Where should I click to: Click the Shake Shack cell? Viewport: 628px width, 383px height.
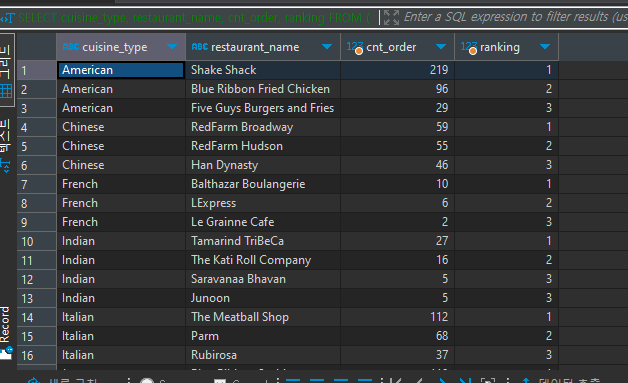coord(263,70)
